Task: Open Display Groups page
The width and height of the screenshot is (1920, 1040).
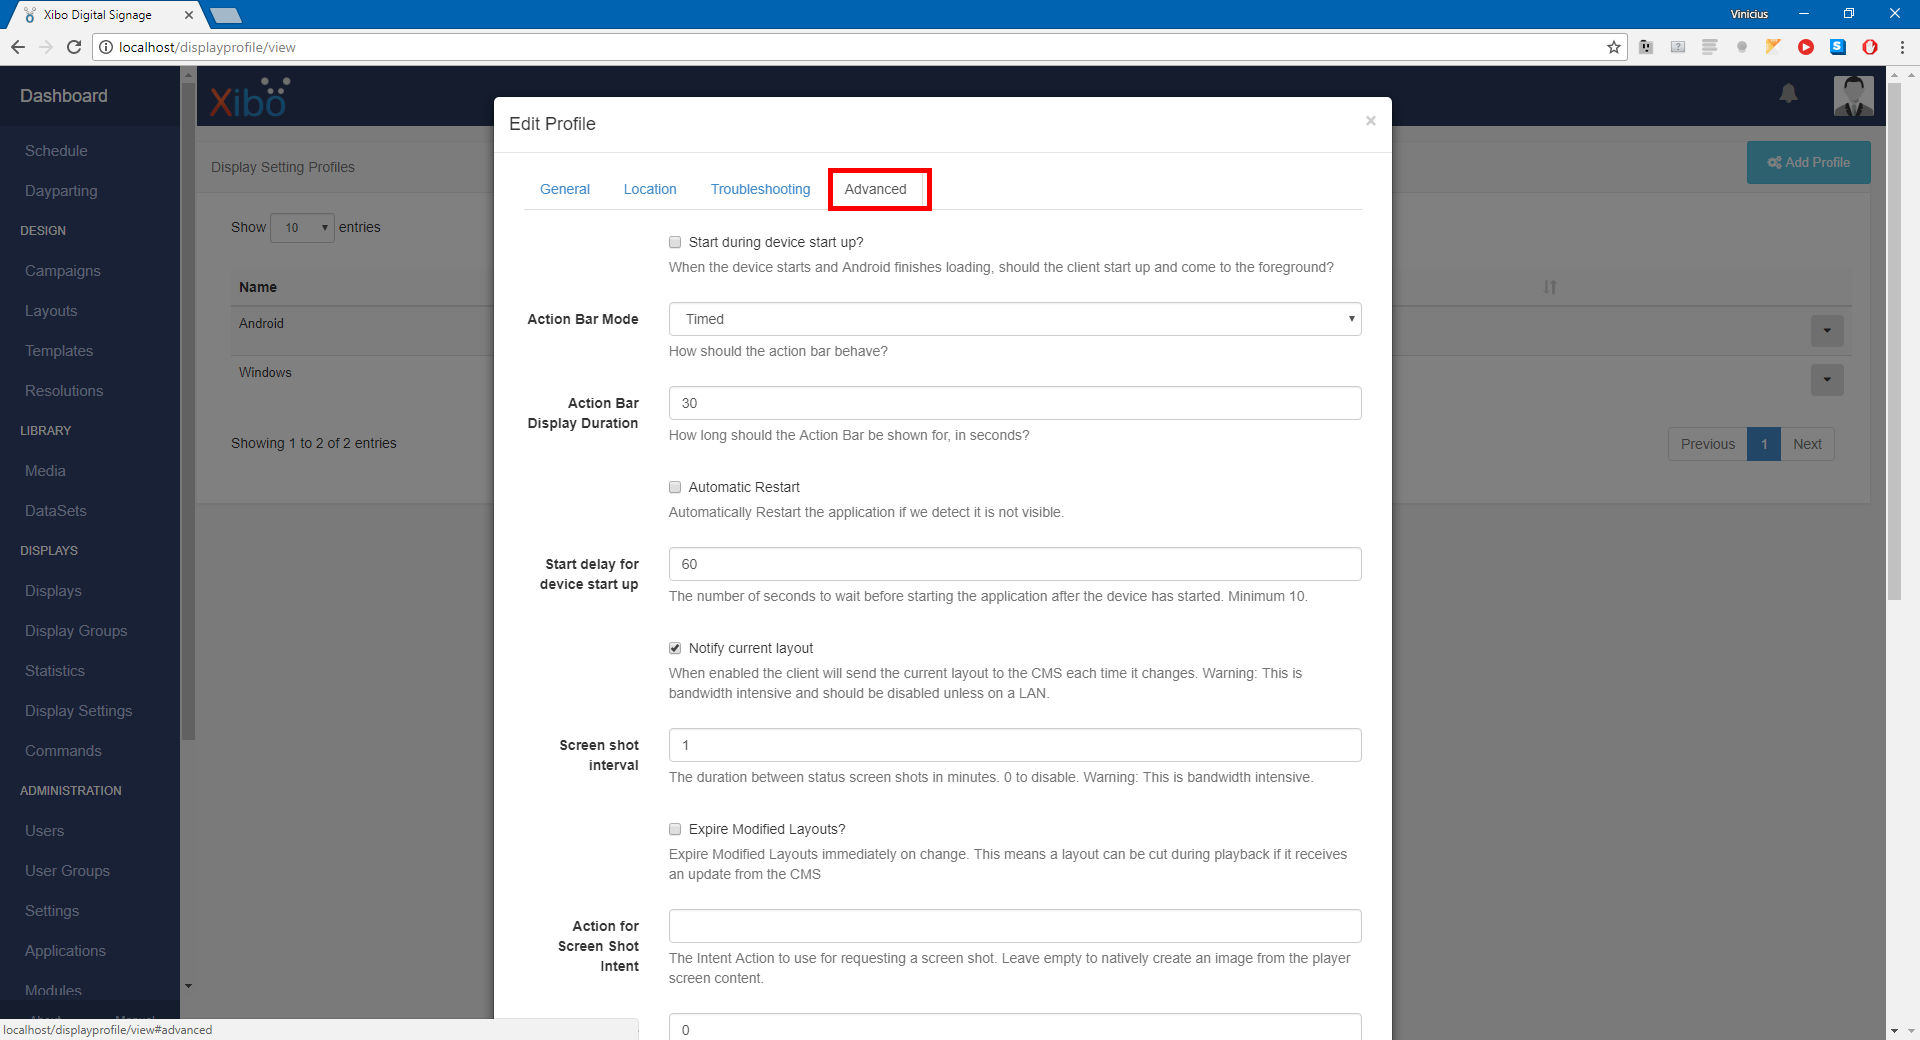Action: point(76,631)
